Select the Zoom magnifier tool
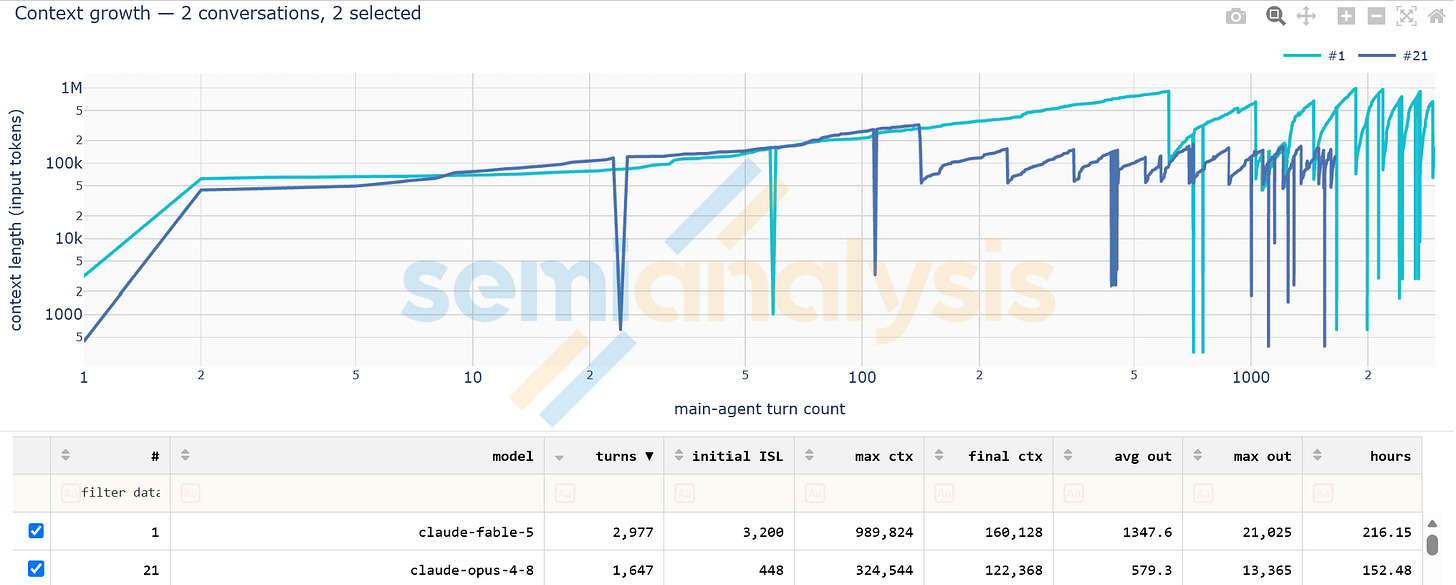 (1275, 16)
